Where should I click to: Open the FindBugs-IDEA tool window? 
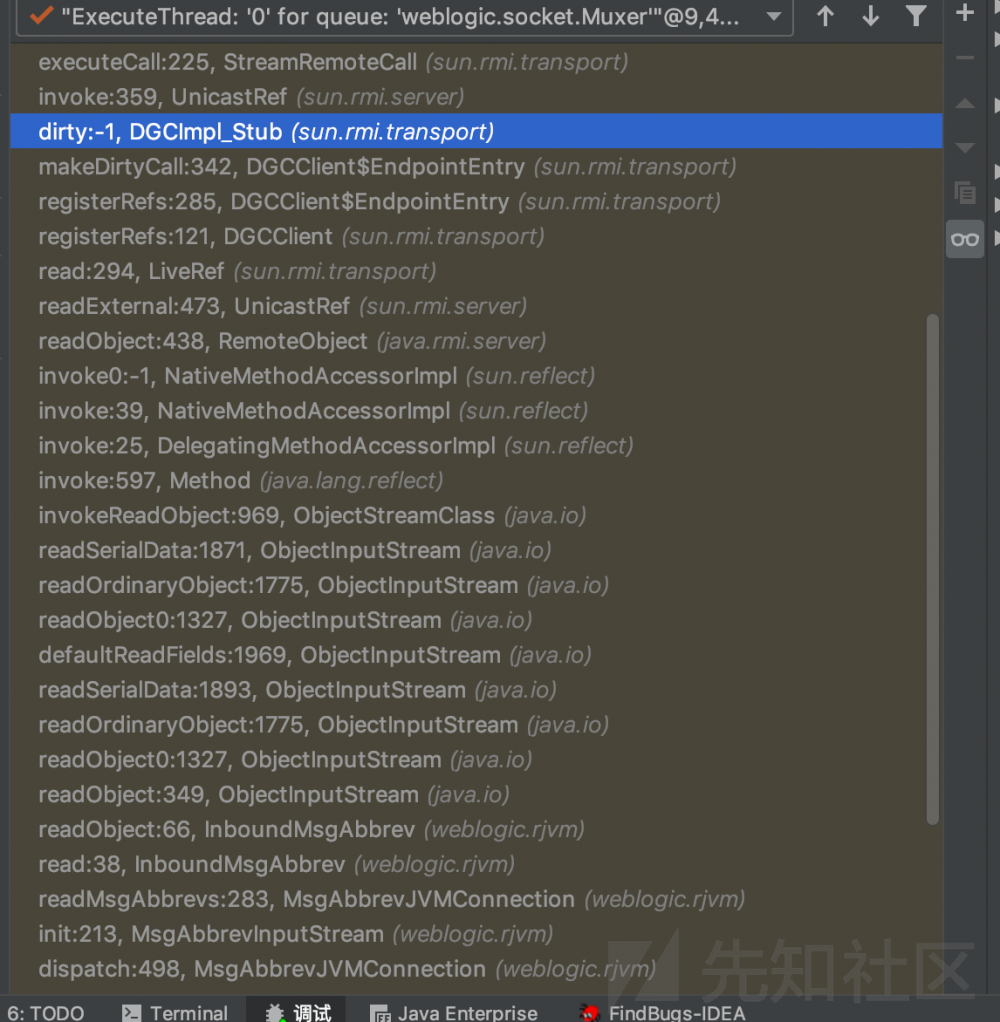tap(663, 1012)
